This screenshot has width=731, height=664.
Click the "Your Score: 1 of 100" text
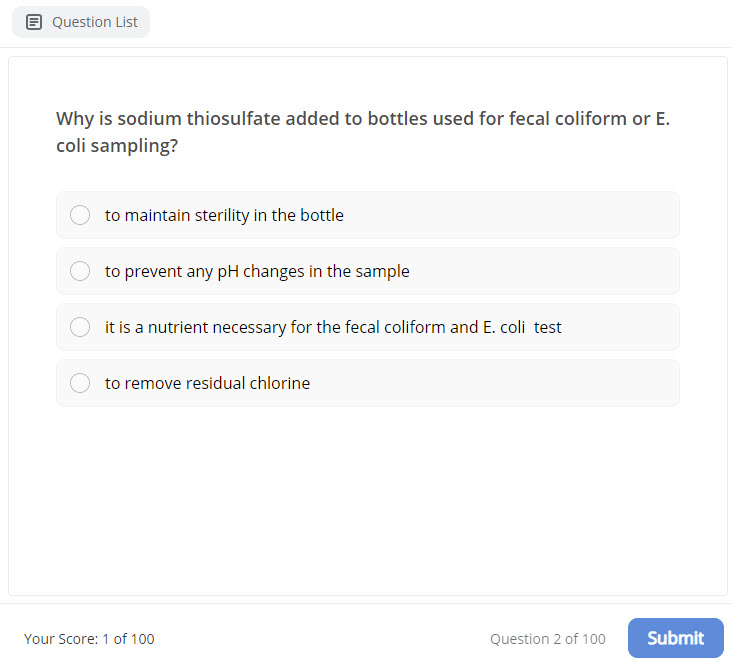pyautogui.click(x=89, y=639)
